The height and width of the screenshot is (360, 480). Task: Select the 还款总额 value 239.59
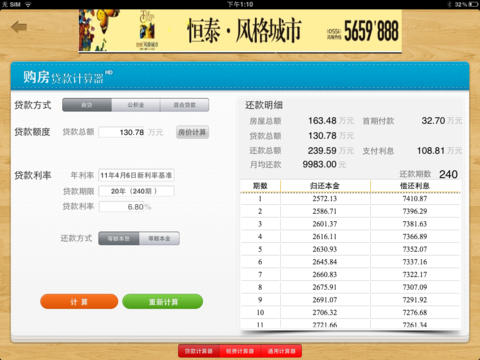(322, 151)
